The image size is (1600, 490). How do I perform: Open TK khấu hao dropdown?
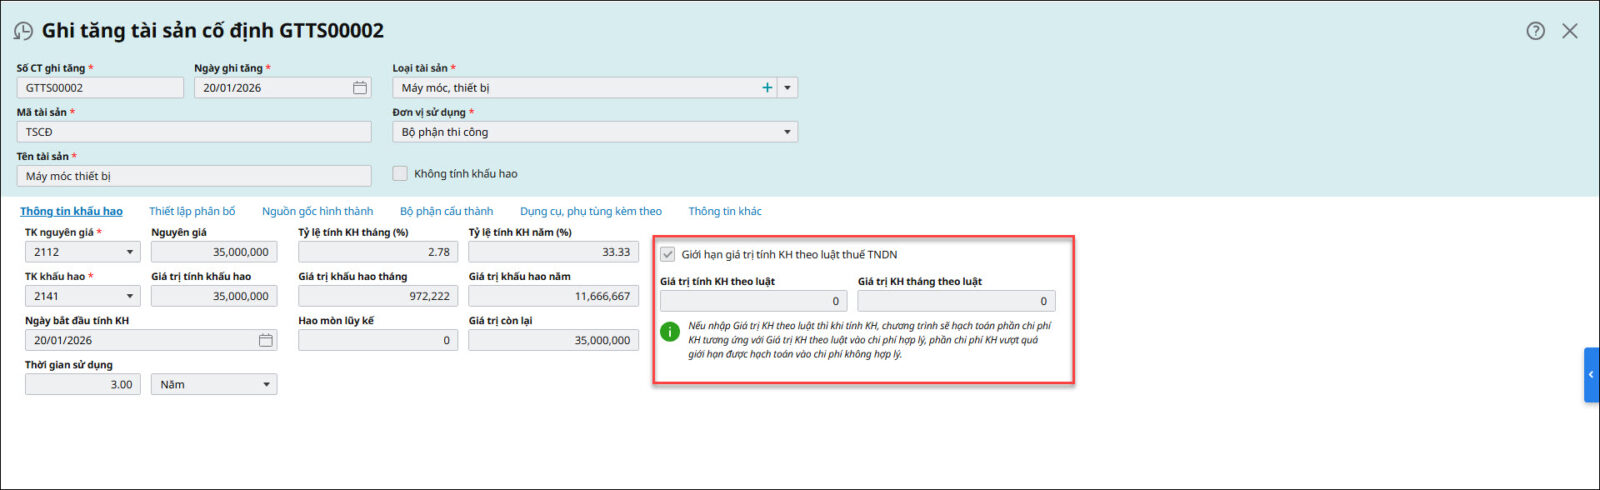coord(129,297)
